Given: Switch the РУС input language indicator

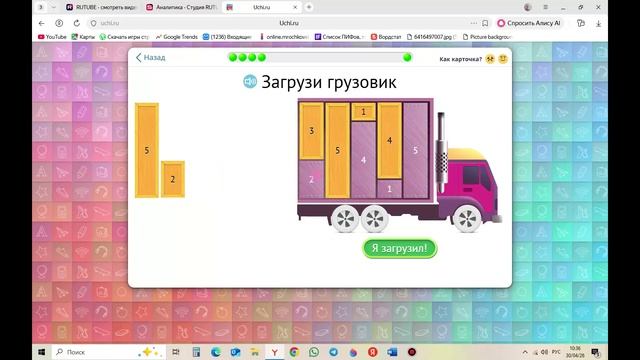Looking at the screenshot, I should tap(556, 352).
